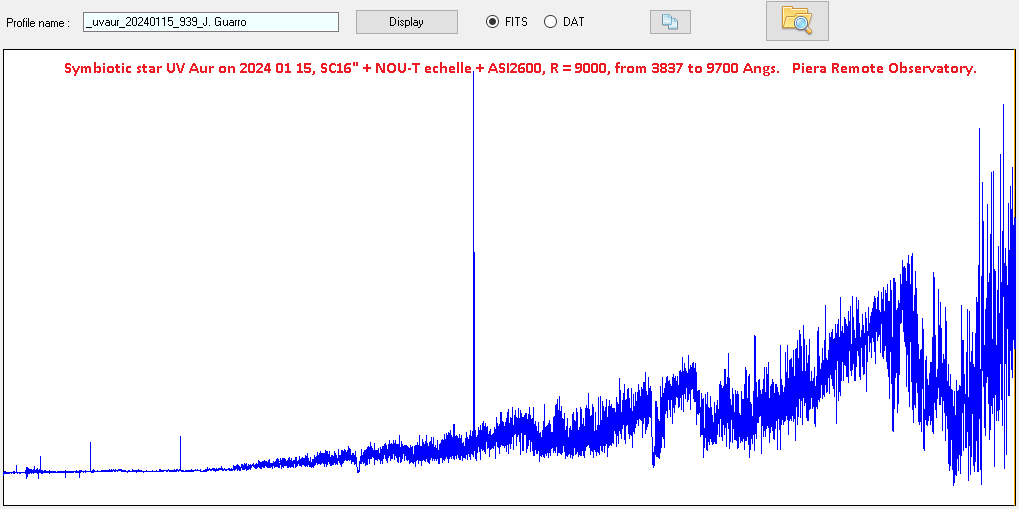1019x509 pixels.
Task: Click the 'Profile name :' label
Action: (38, 23)
